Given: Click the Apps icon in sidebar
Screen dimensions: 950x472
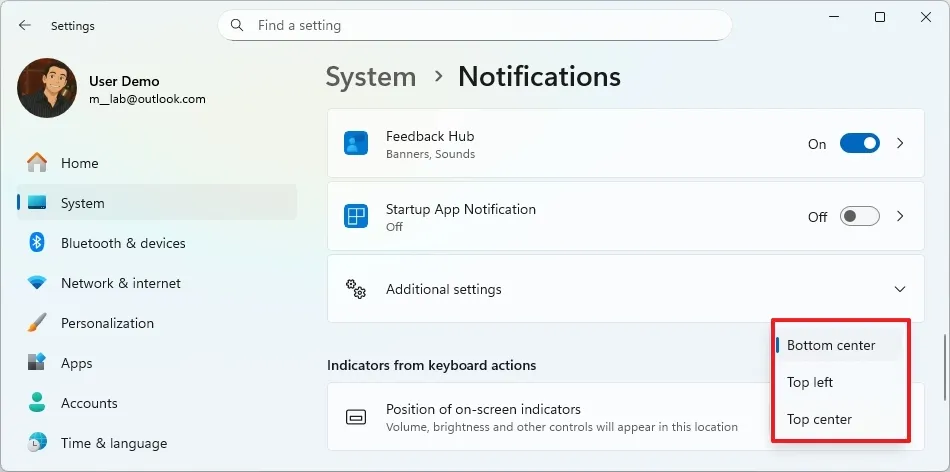Looking at the screenshot, I should [37, 363].
